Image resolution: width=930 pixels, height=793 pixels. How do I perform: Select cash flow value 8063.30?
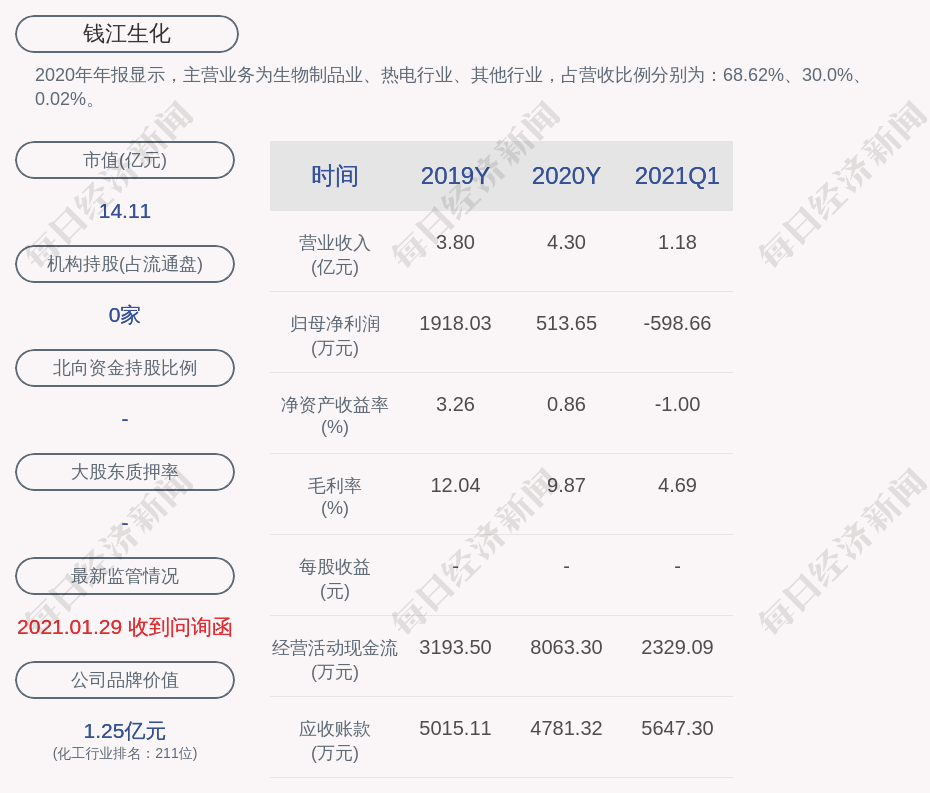pos(566,647)
